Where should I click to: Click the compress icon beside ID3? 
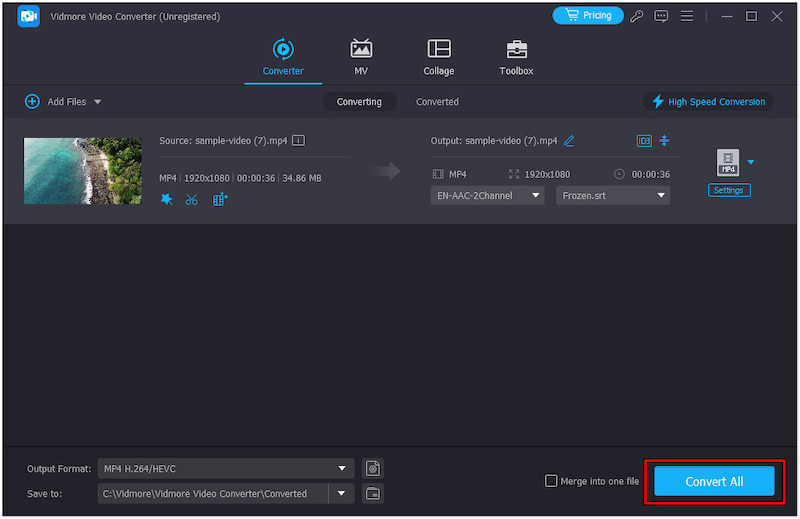(664, 141)
